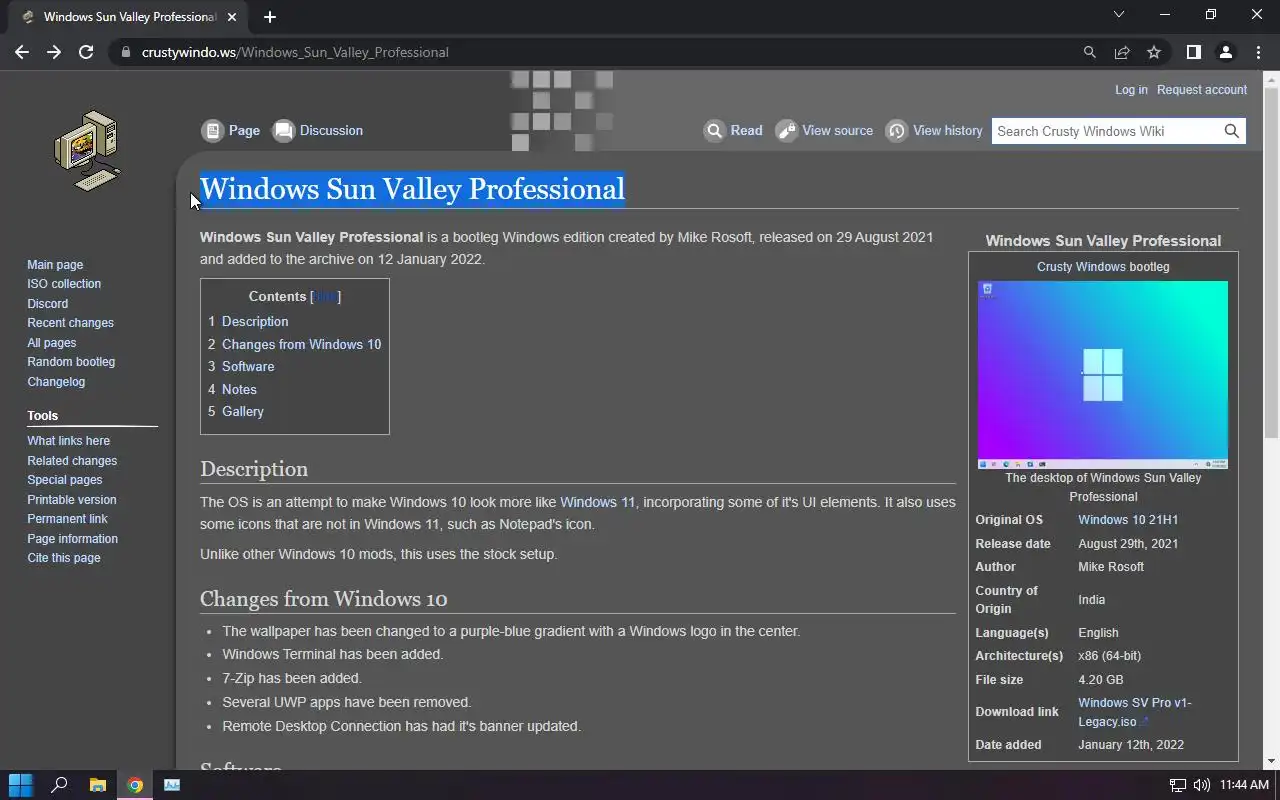Viewport: 1280px width, 800px height.
Task: Open the Windows 10 21H1 link
Action: pyautogui.click(x=1128, y=520)
